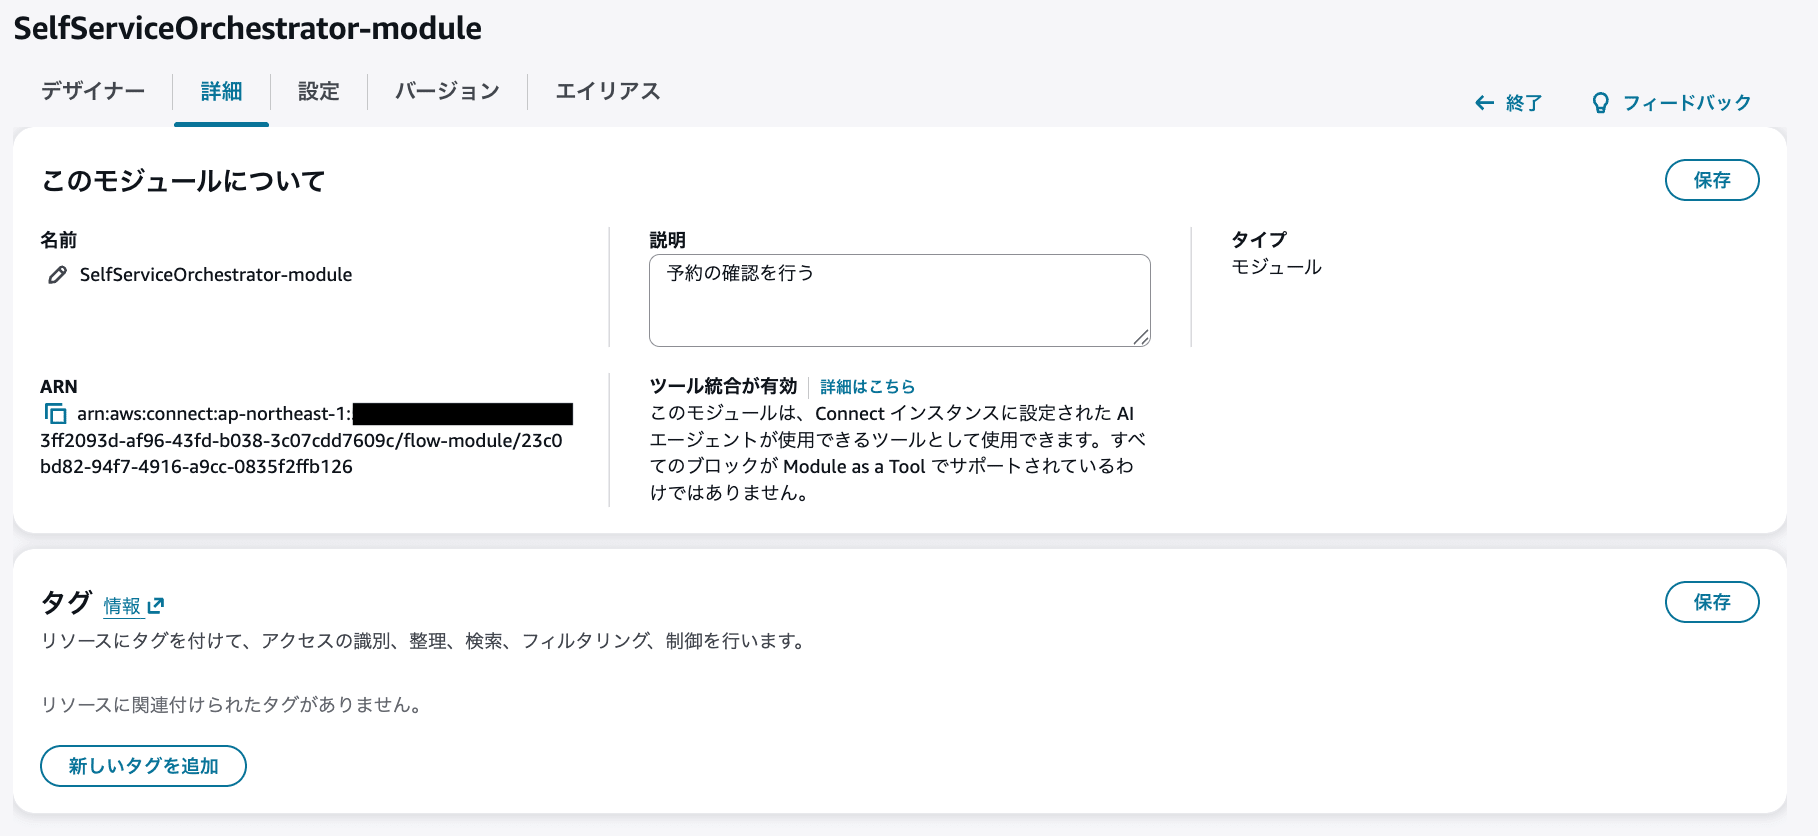Click the module name SelfServiceOrchestrator-module under 名前
Screen dimensions: 1818x836
pyautogui.click(x=216, y=275)
